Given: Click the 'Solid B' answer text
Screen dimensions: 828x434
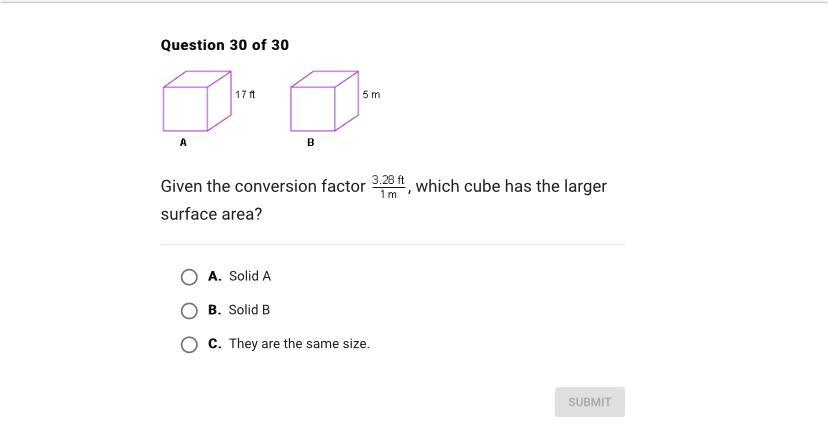Looking at the screenshot, I should (249, 310).
